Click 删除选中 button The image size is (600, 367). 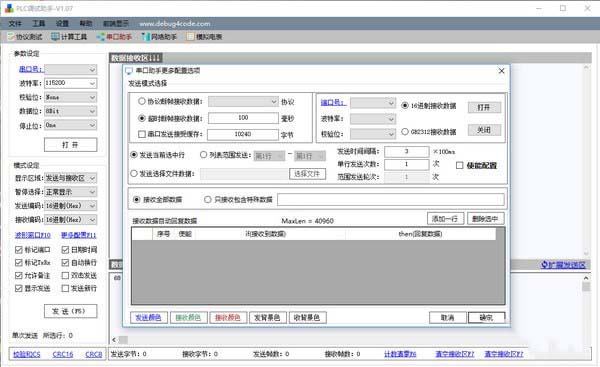(486, 219)
